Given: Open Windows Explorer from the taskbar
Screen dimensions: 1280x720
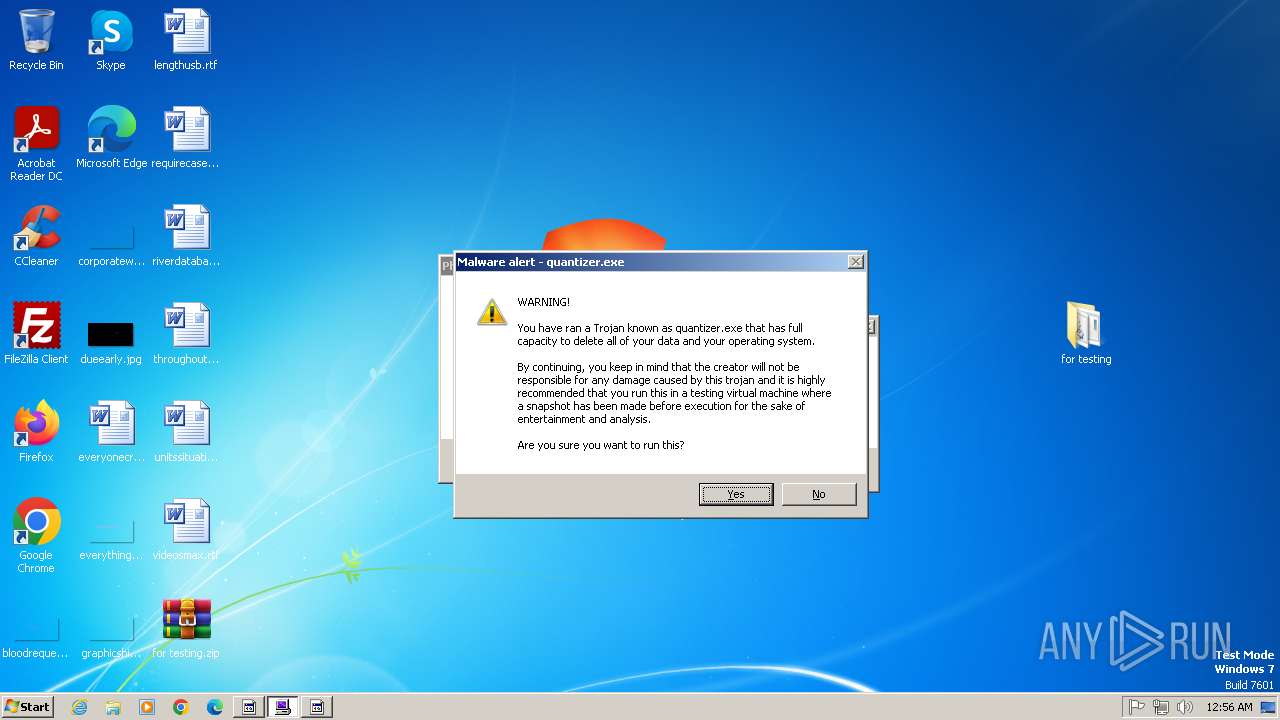Looking at the screenshot, I should 113,707.
